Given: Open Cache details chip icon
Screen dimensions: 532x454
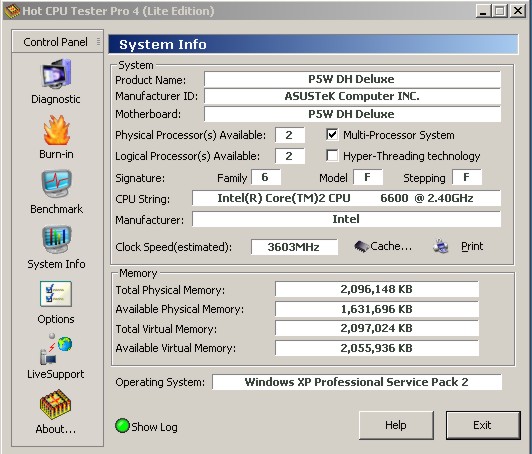Looking at the screenshot, I should click(361, 246).
